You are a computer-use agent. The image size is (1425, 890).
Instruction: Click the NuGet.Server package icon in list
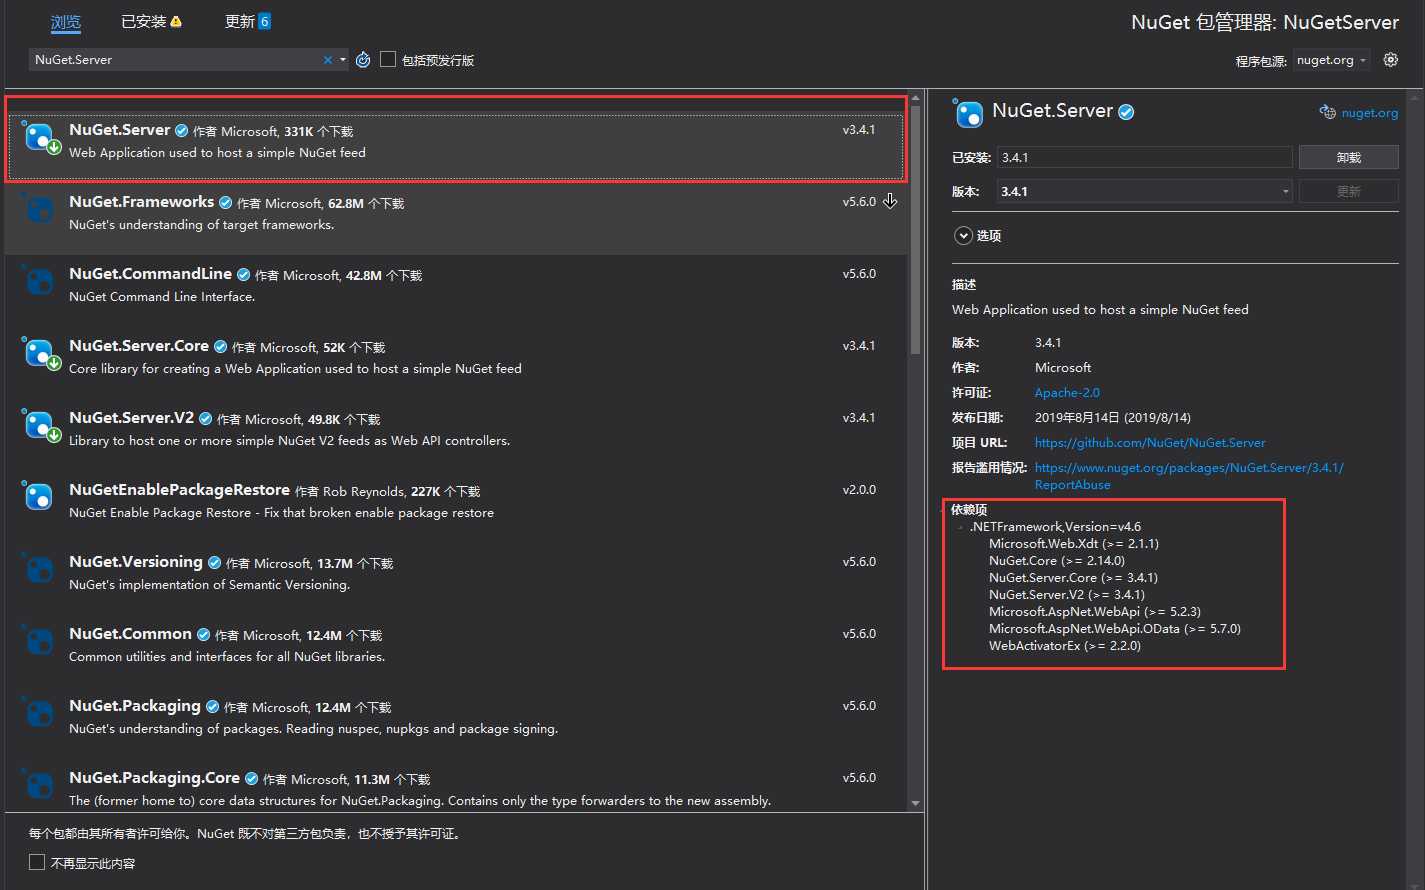(41, 138)
